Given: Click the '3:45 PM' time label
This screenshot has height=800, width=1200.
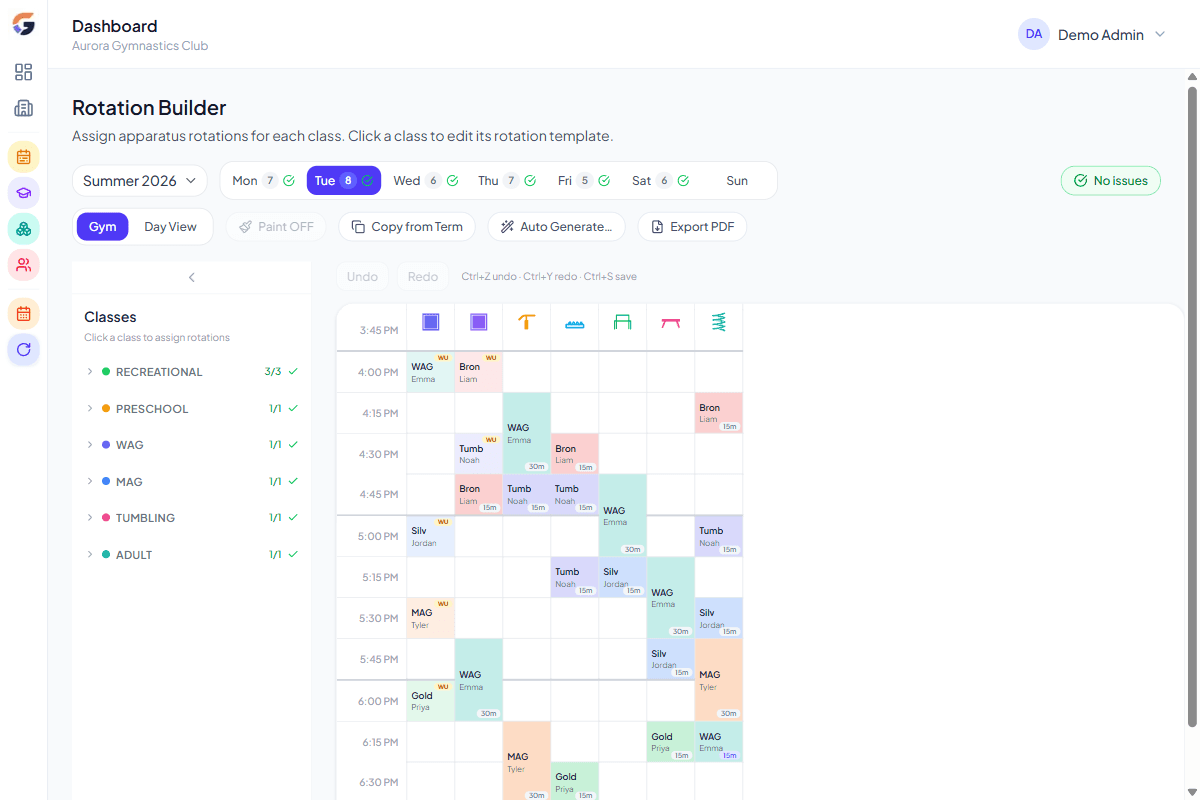Looking at the screenshot, I should 379,330.
